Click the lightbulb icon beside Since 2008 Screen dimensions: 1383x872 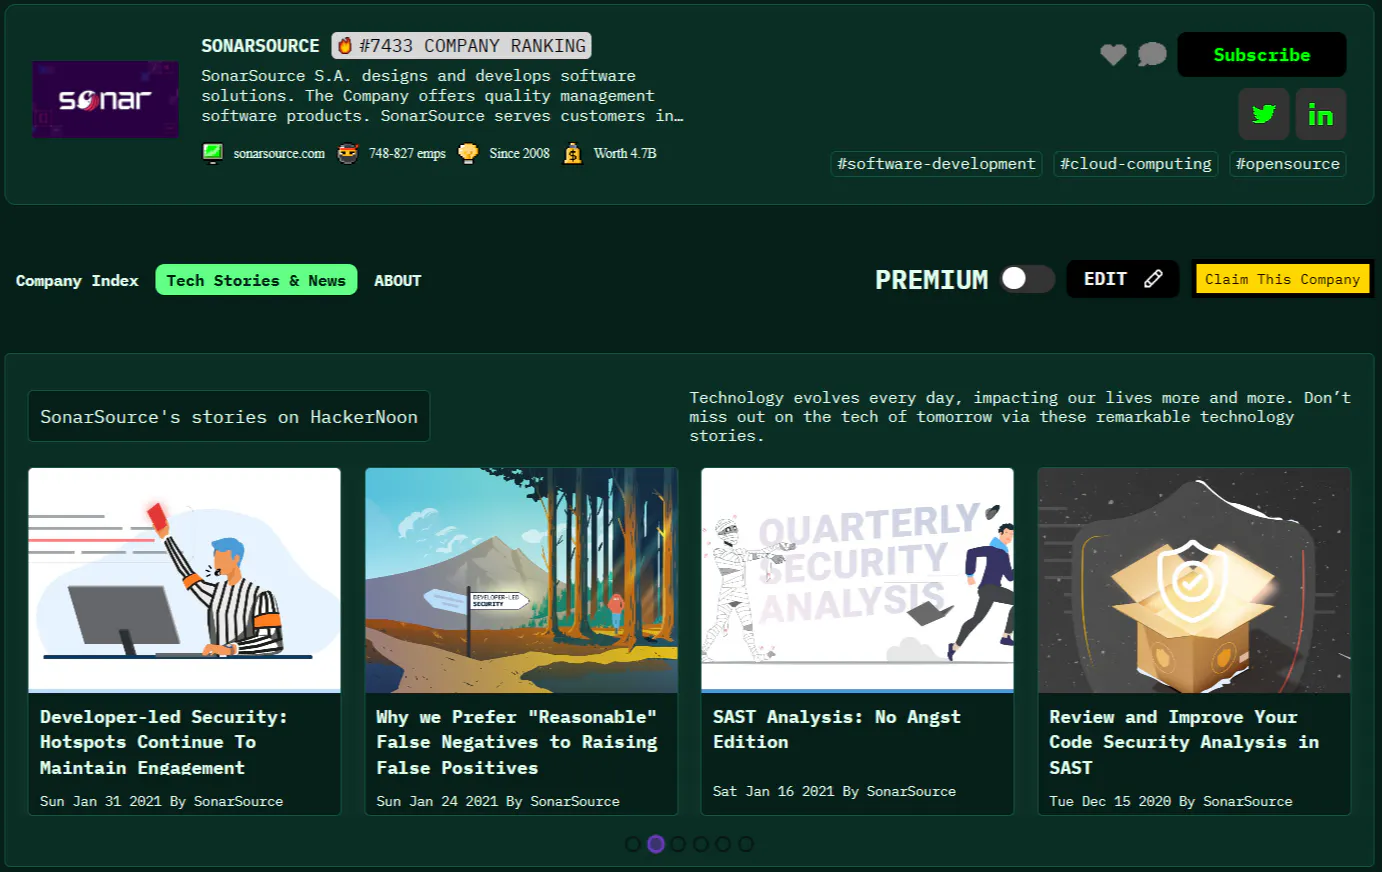click(x=468, y=153)
